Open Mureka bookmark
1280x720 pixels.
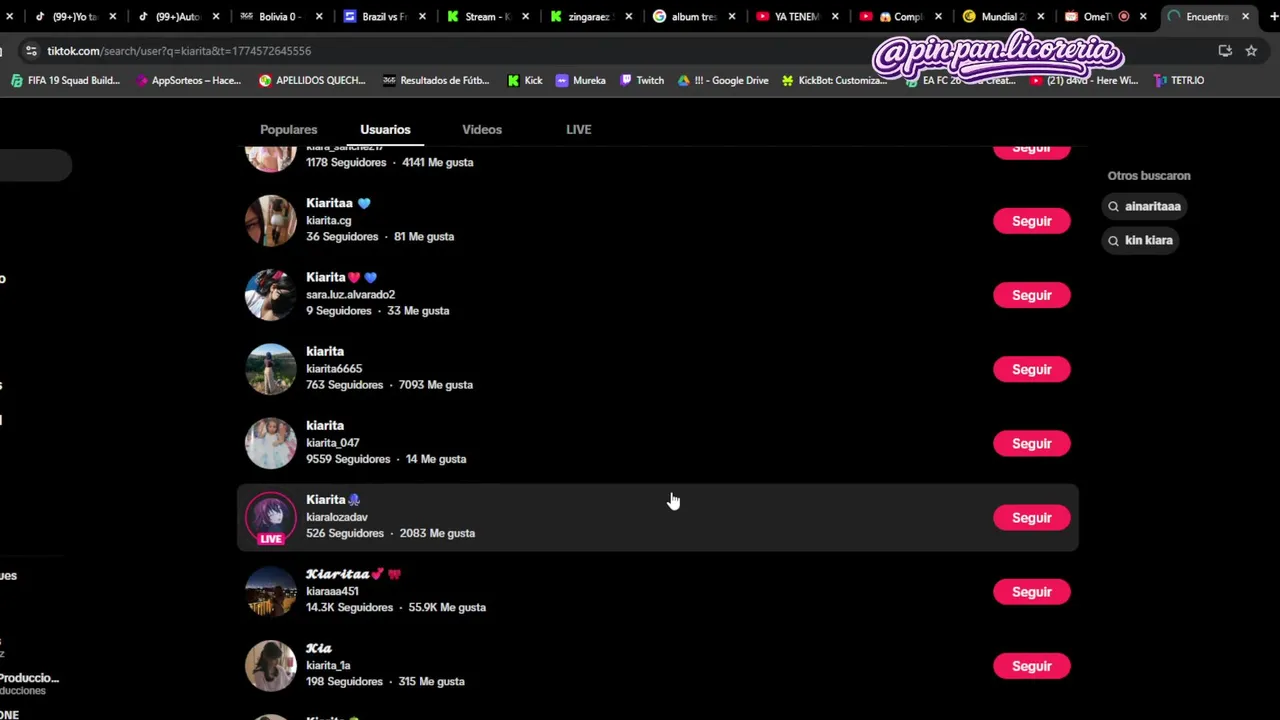tap(581, 80)
